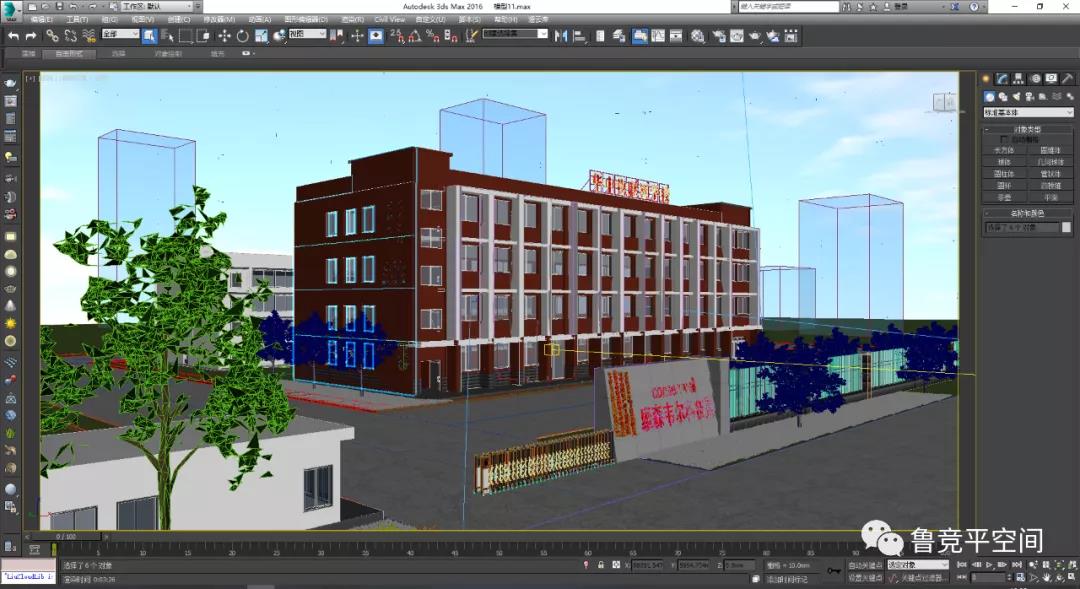Click the object color swatch
The image size is (1080, 589).
coord(1064,228)
